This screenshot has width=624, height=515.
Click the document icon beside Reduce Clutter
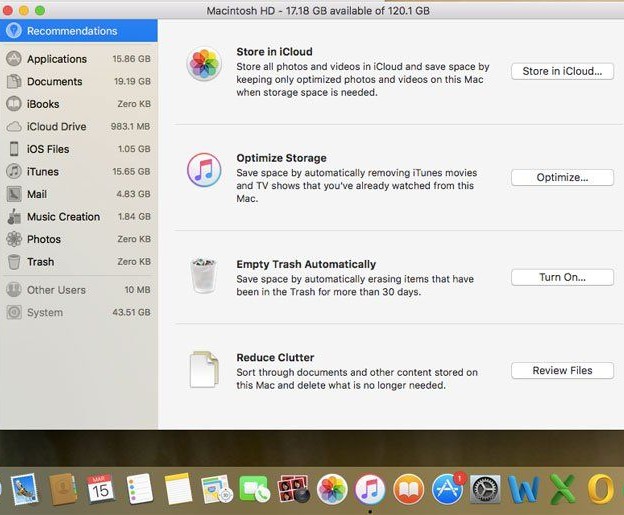204,370
